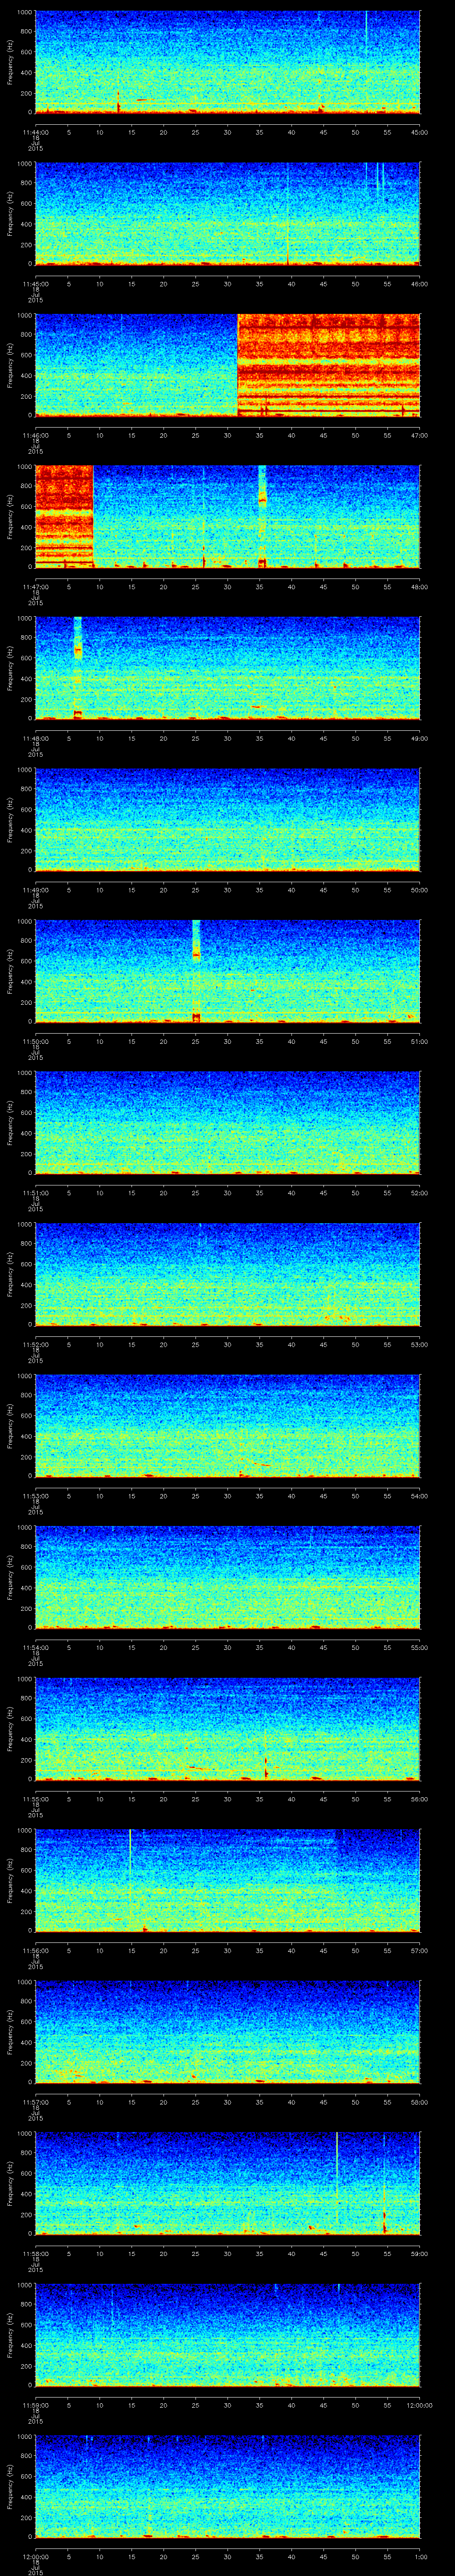Viewport: 455px width, 2576px height.
Task: Select the 11:46:00 time label
Action: pos(35,435)
